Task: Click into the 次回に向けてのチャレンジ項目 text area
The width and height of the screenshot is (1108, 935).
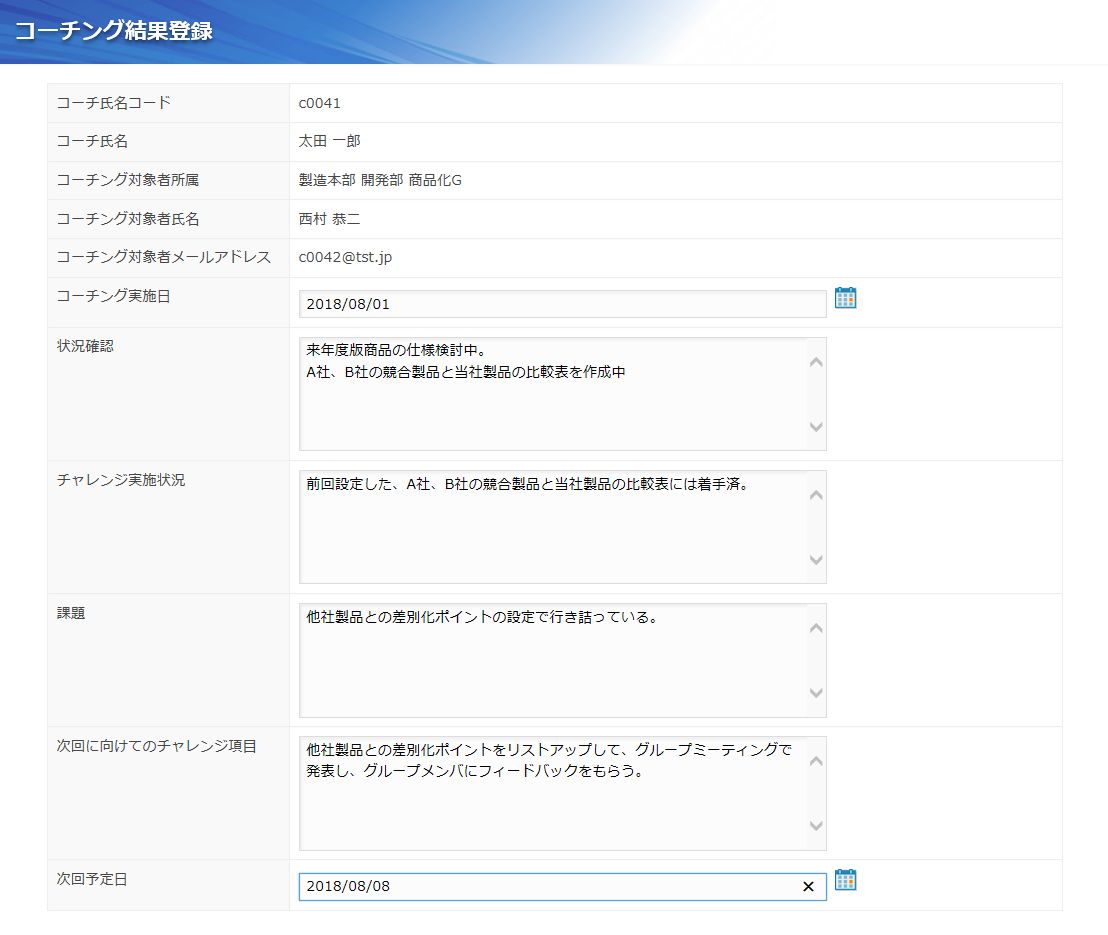Action: pyautogui.click(x=552, y=793)
